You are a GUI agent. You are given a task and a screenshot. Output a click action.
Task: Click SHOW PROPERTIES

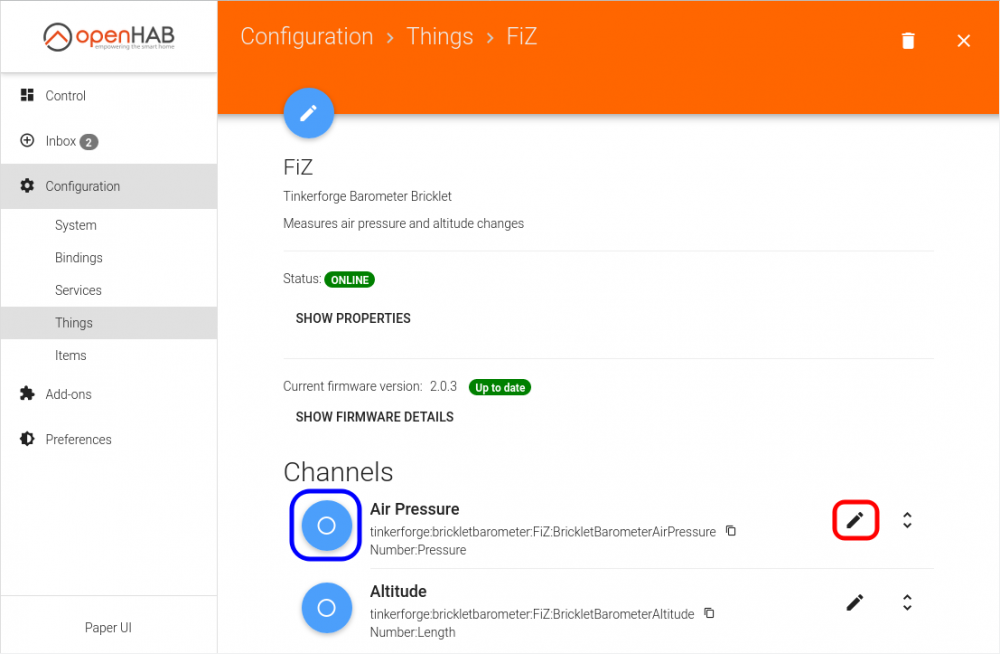[353, 318]
